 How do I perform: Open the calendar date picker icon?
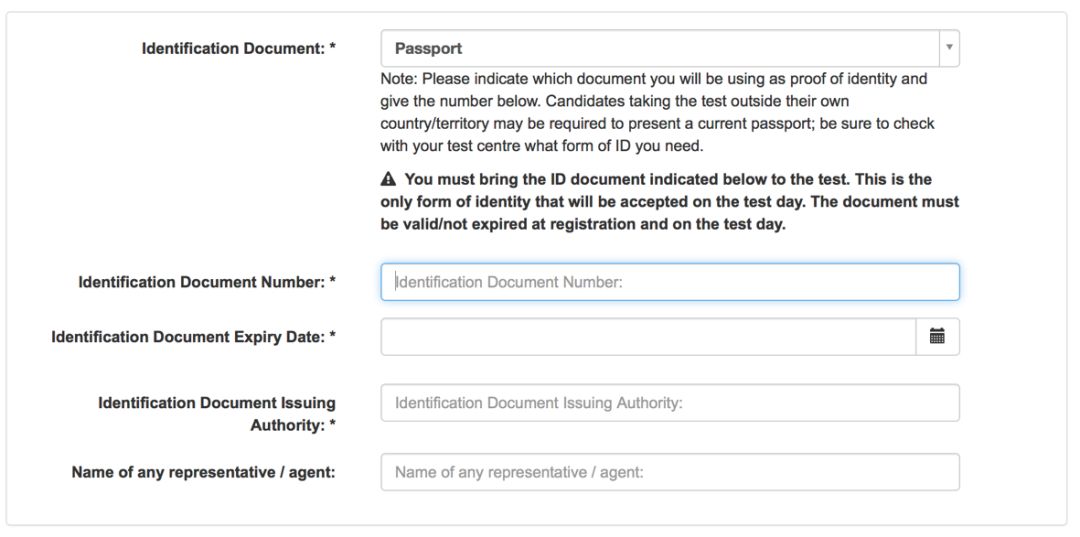pyautogui.click(x=937, y=337)
